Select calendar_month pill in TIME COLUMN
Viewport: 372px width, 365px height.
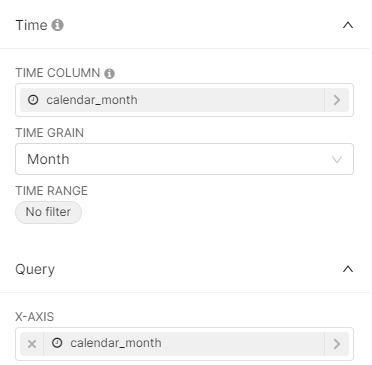click(172, 100)
